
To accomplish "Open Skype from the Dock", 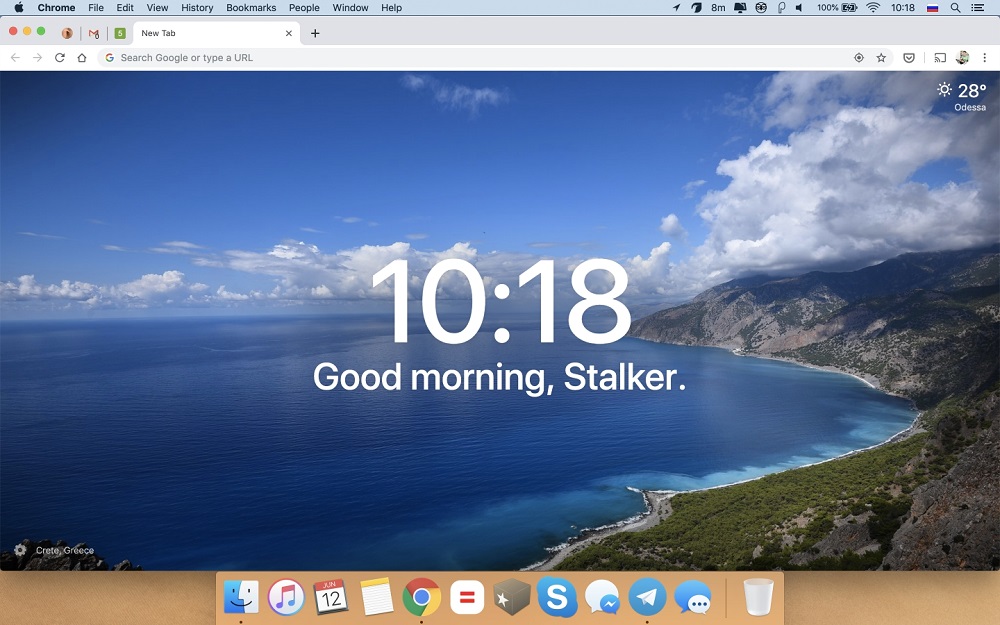I will [x=557, y=597].
